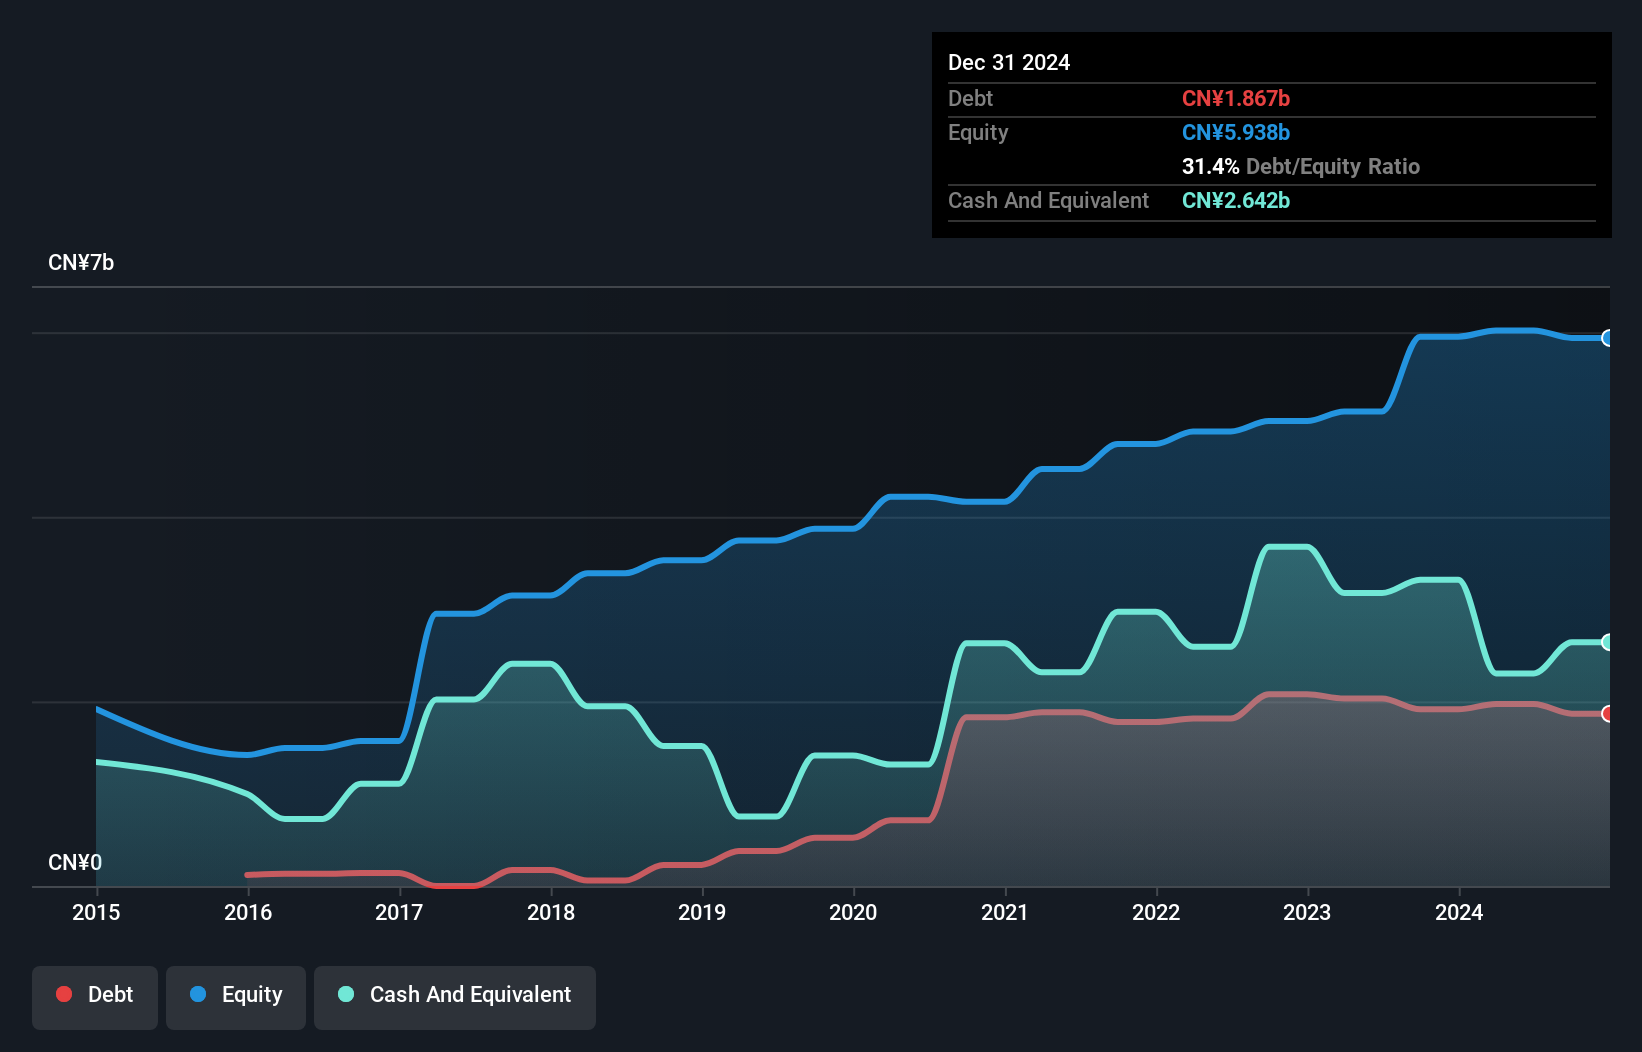Viewport: 1642px width, 1052px height.
Task: Click the 2018 x-axis label
Action: (x=551, y=912)
